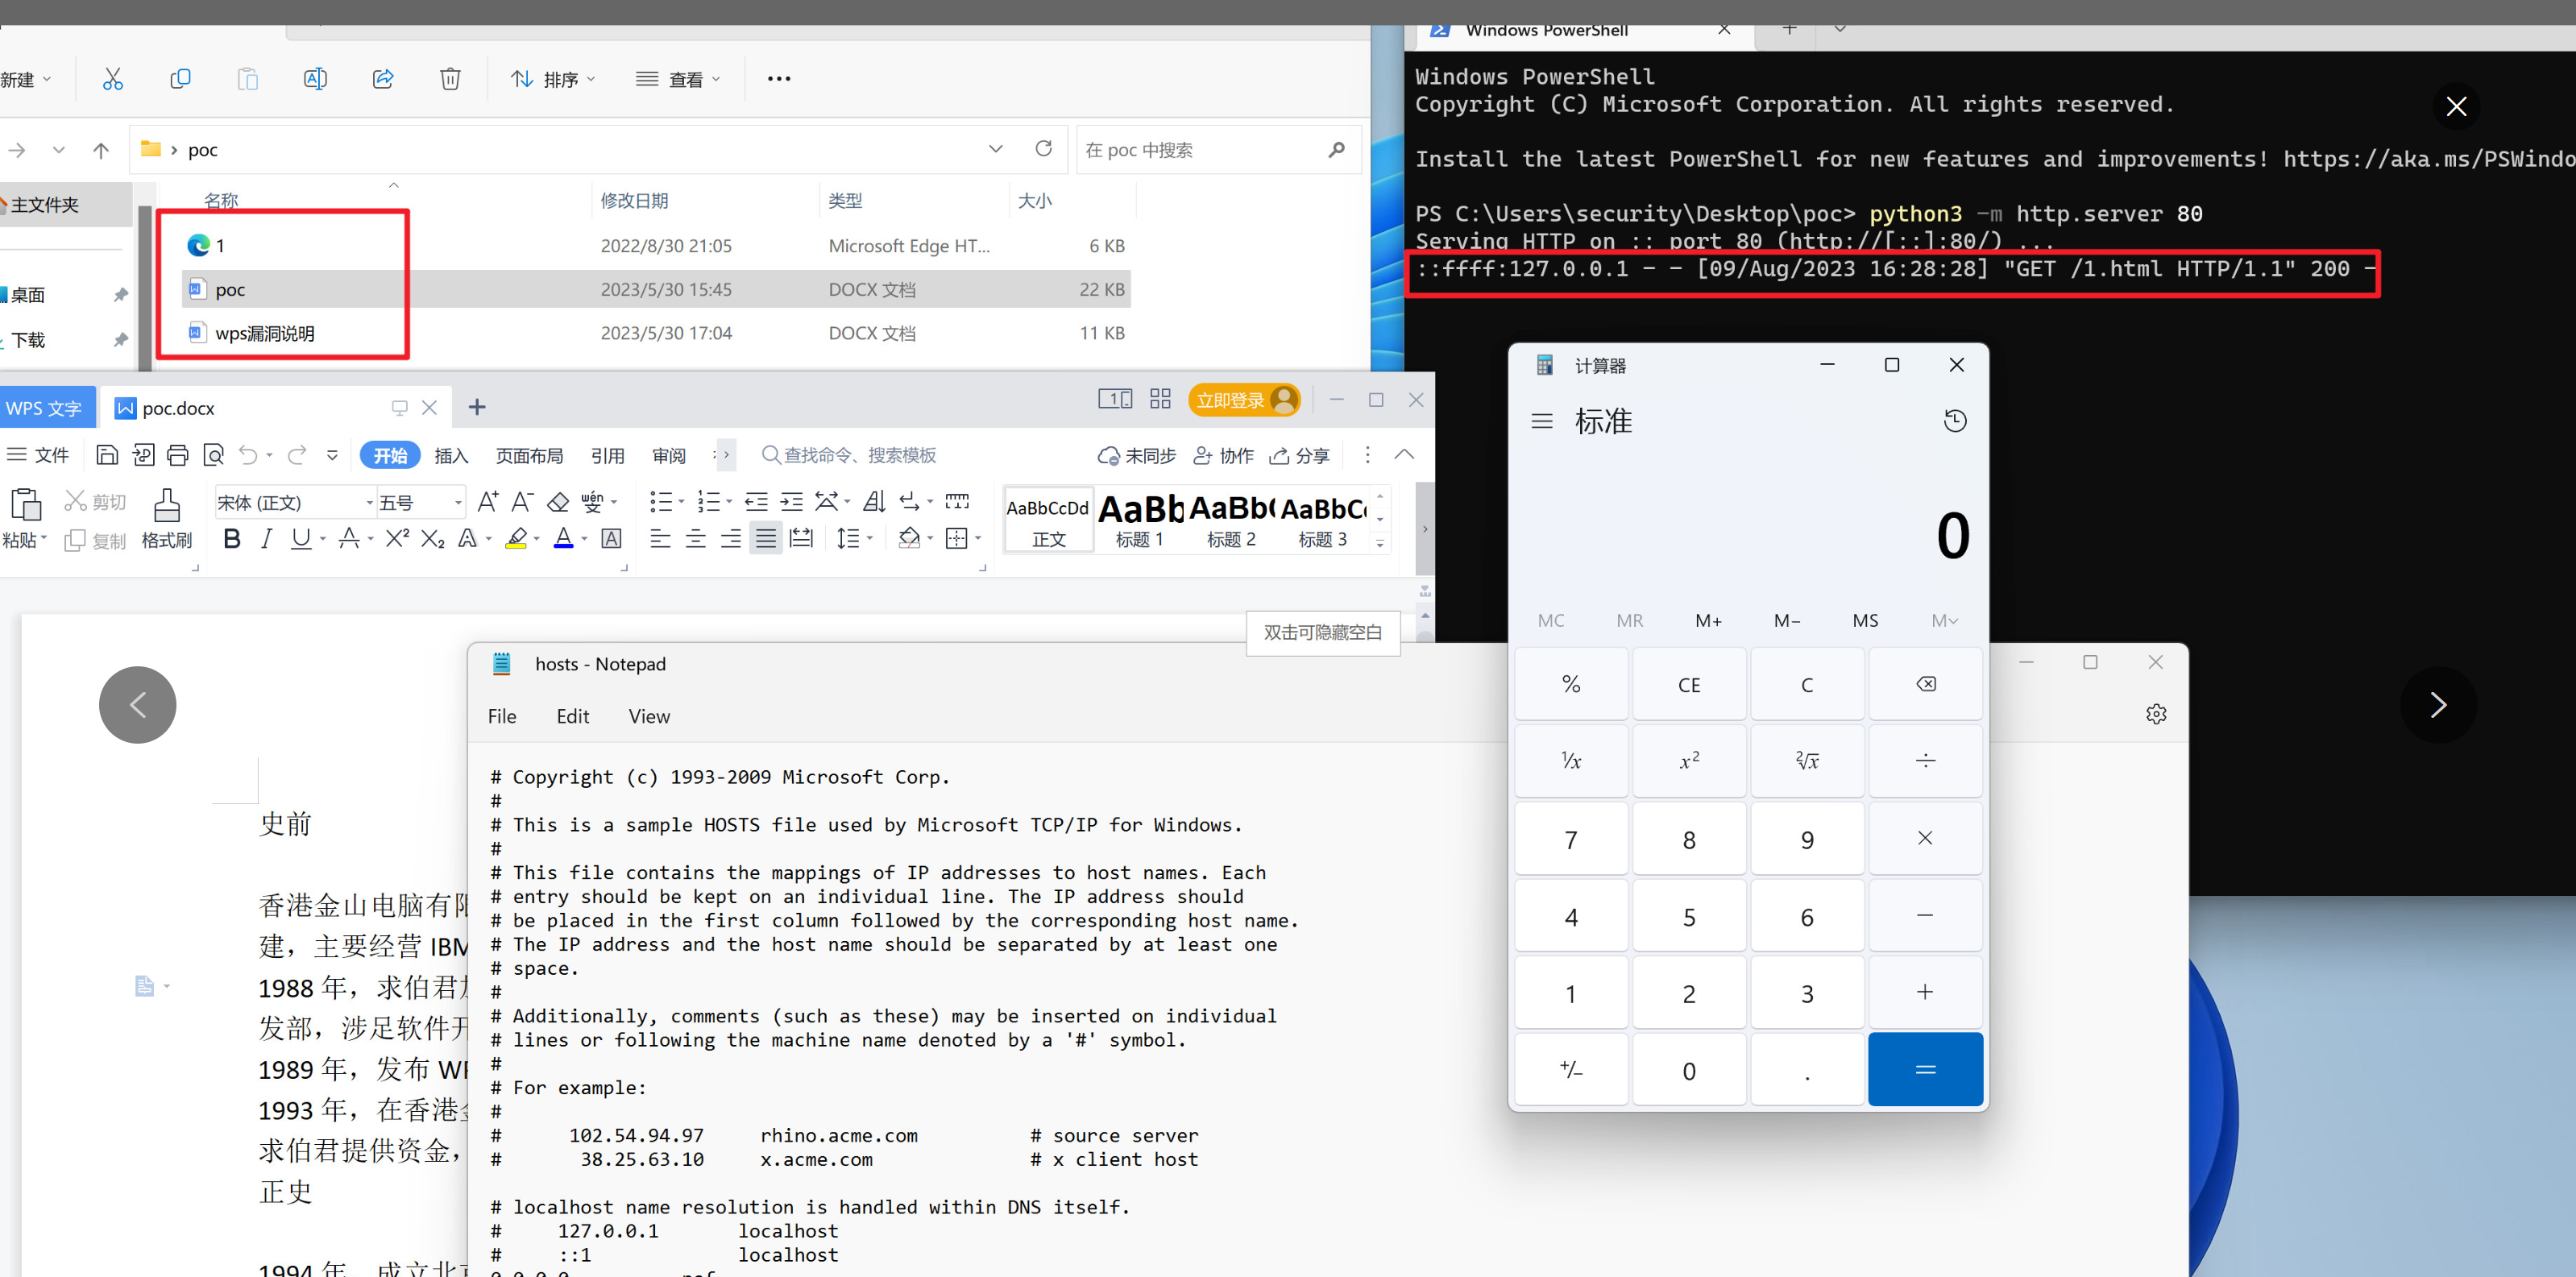
Task: Open the 插入 Insert ribbon tab
Action: pyautogui.click(x=451, y=456)
